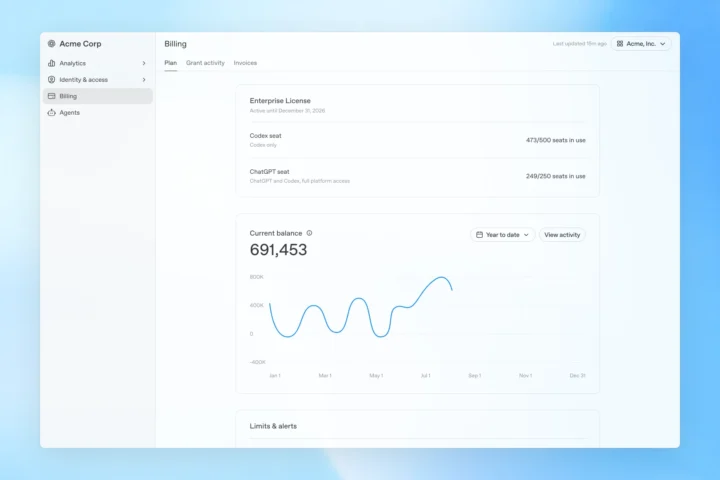Click 'Active until December 31, 2026' text
720x480 pixels.
[287, 111]
